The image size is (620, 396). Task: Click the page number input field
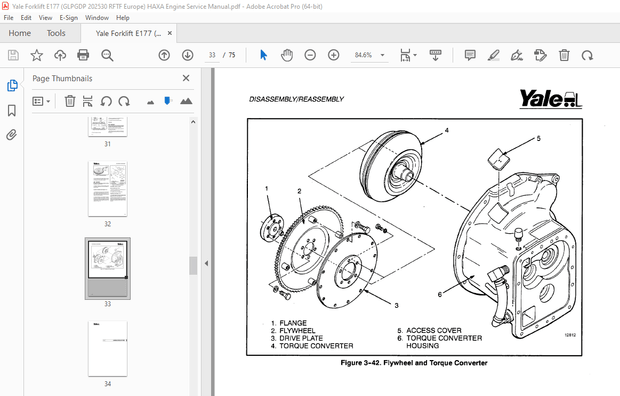tap(212, 55)
